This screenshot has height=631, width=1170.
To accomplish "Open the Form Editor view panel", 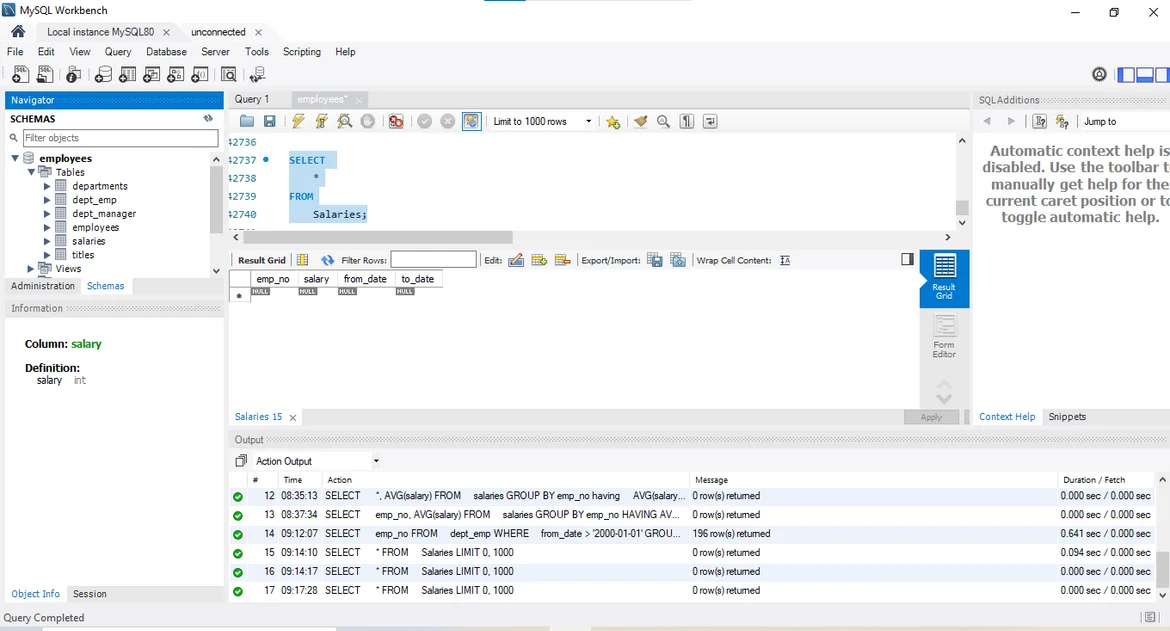I will click(x=944, y=336).
